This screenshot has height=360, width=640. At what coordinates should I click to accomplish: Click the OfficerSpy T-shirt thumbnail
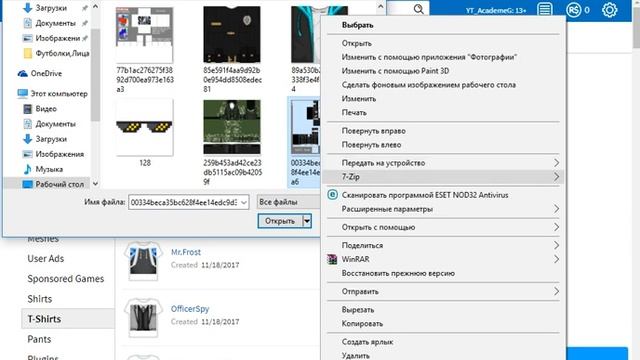coord(143,318)
